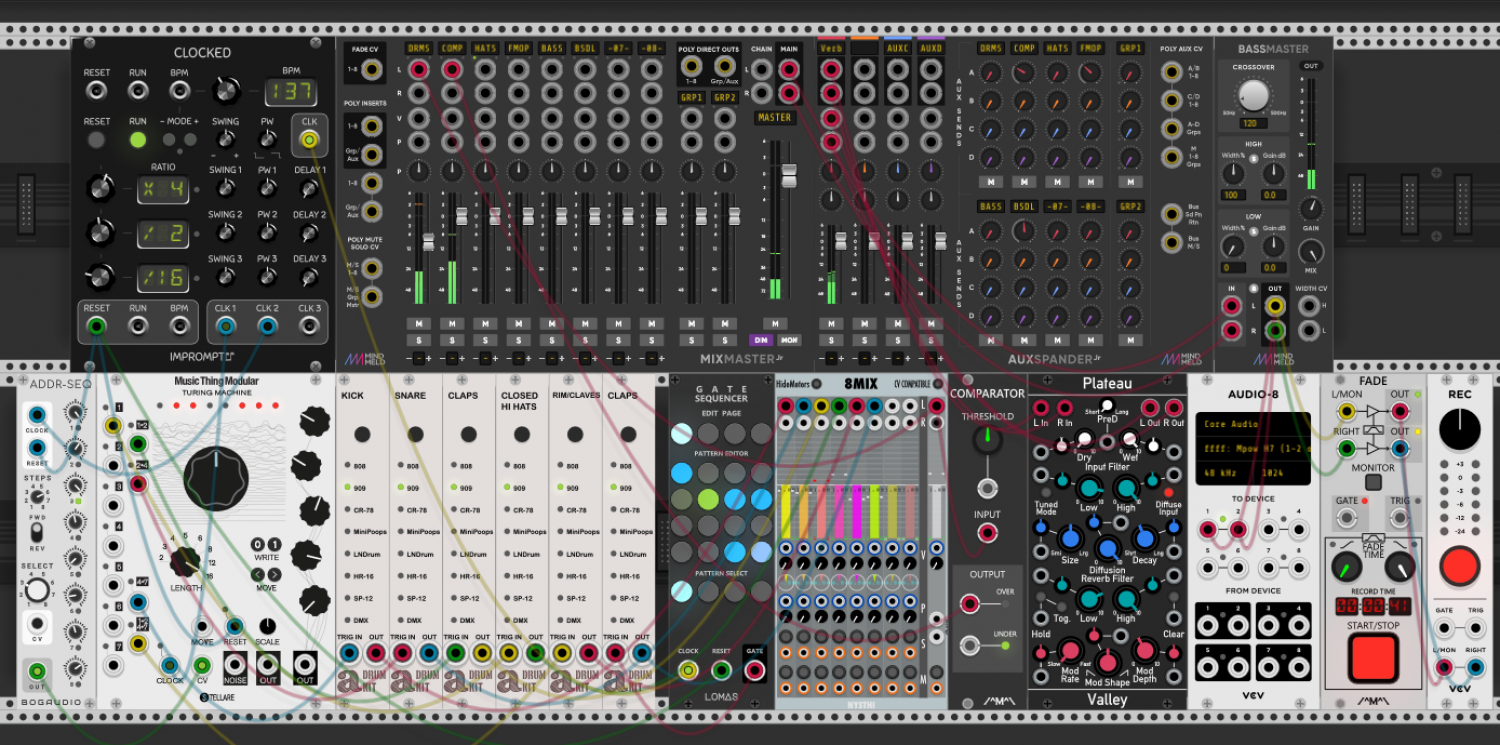Image resolution: width=1500 pixels, height=745 pixels.
Task: Open the Core Audio driver menu on Audio-8
Action: click(x=1253, y=424)
